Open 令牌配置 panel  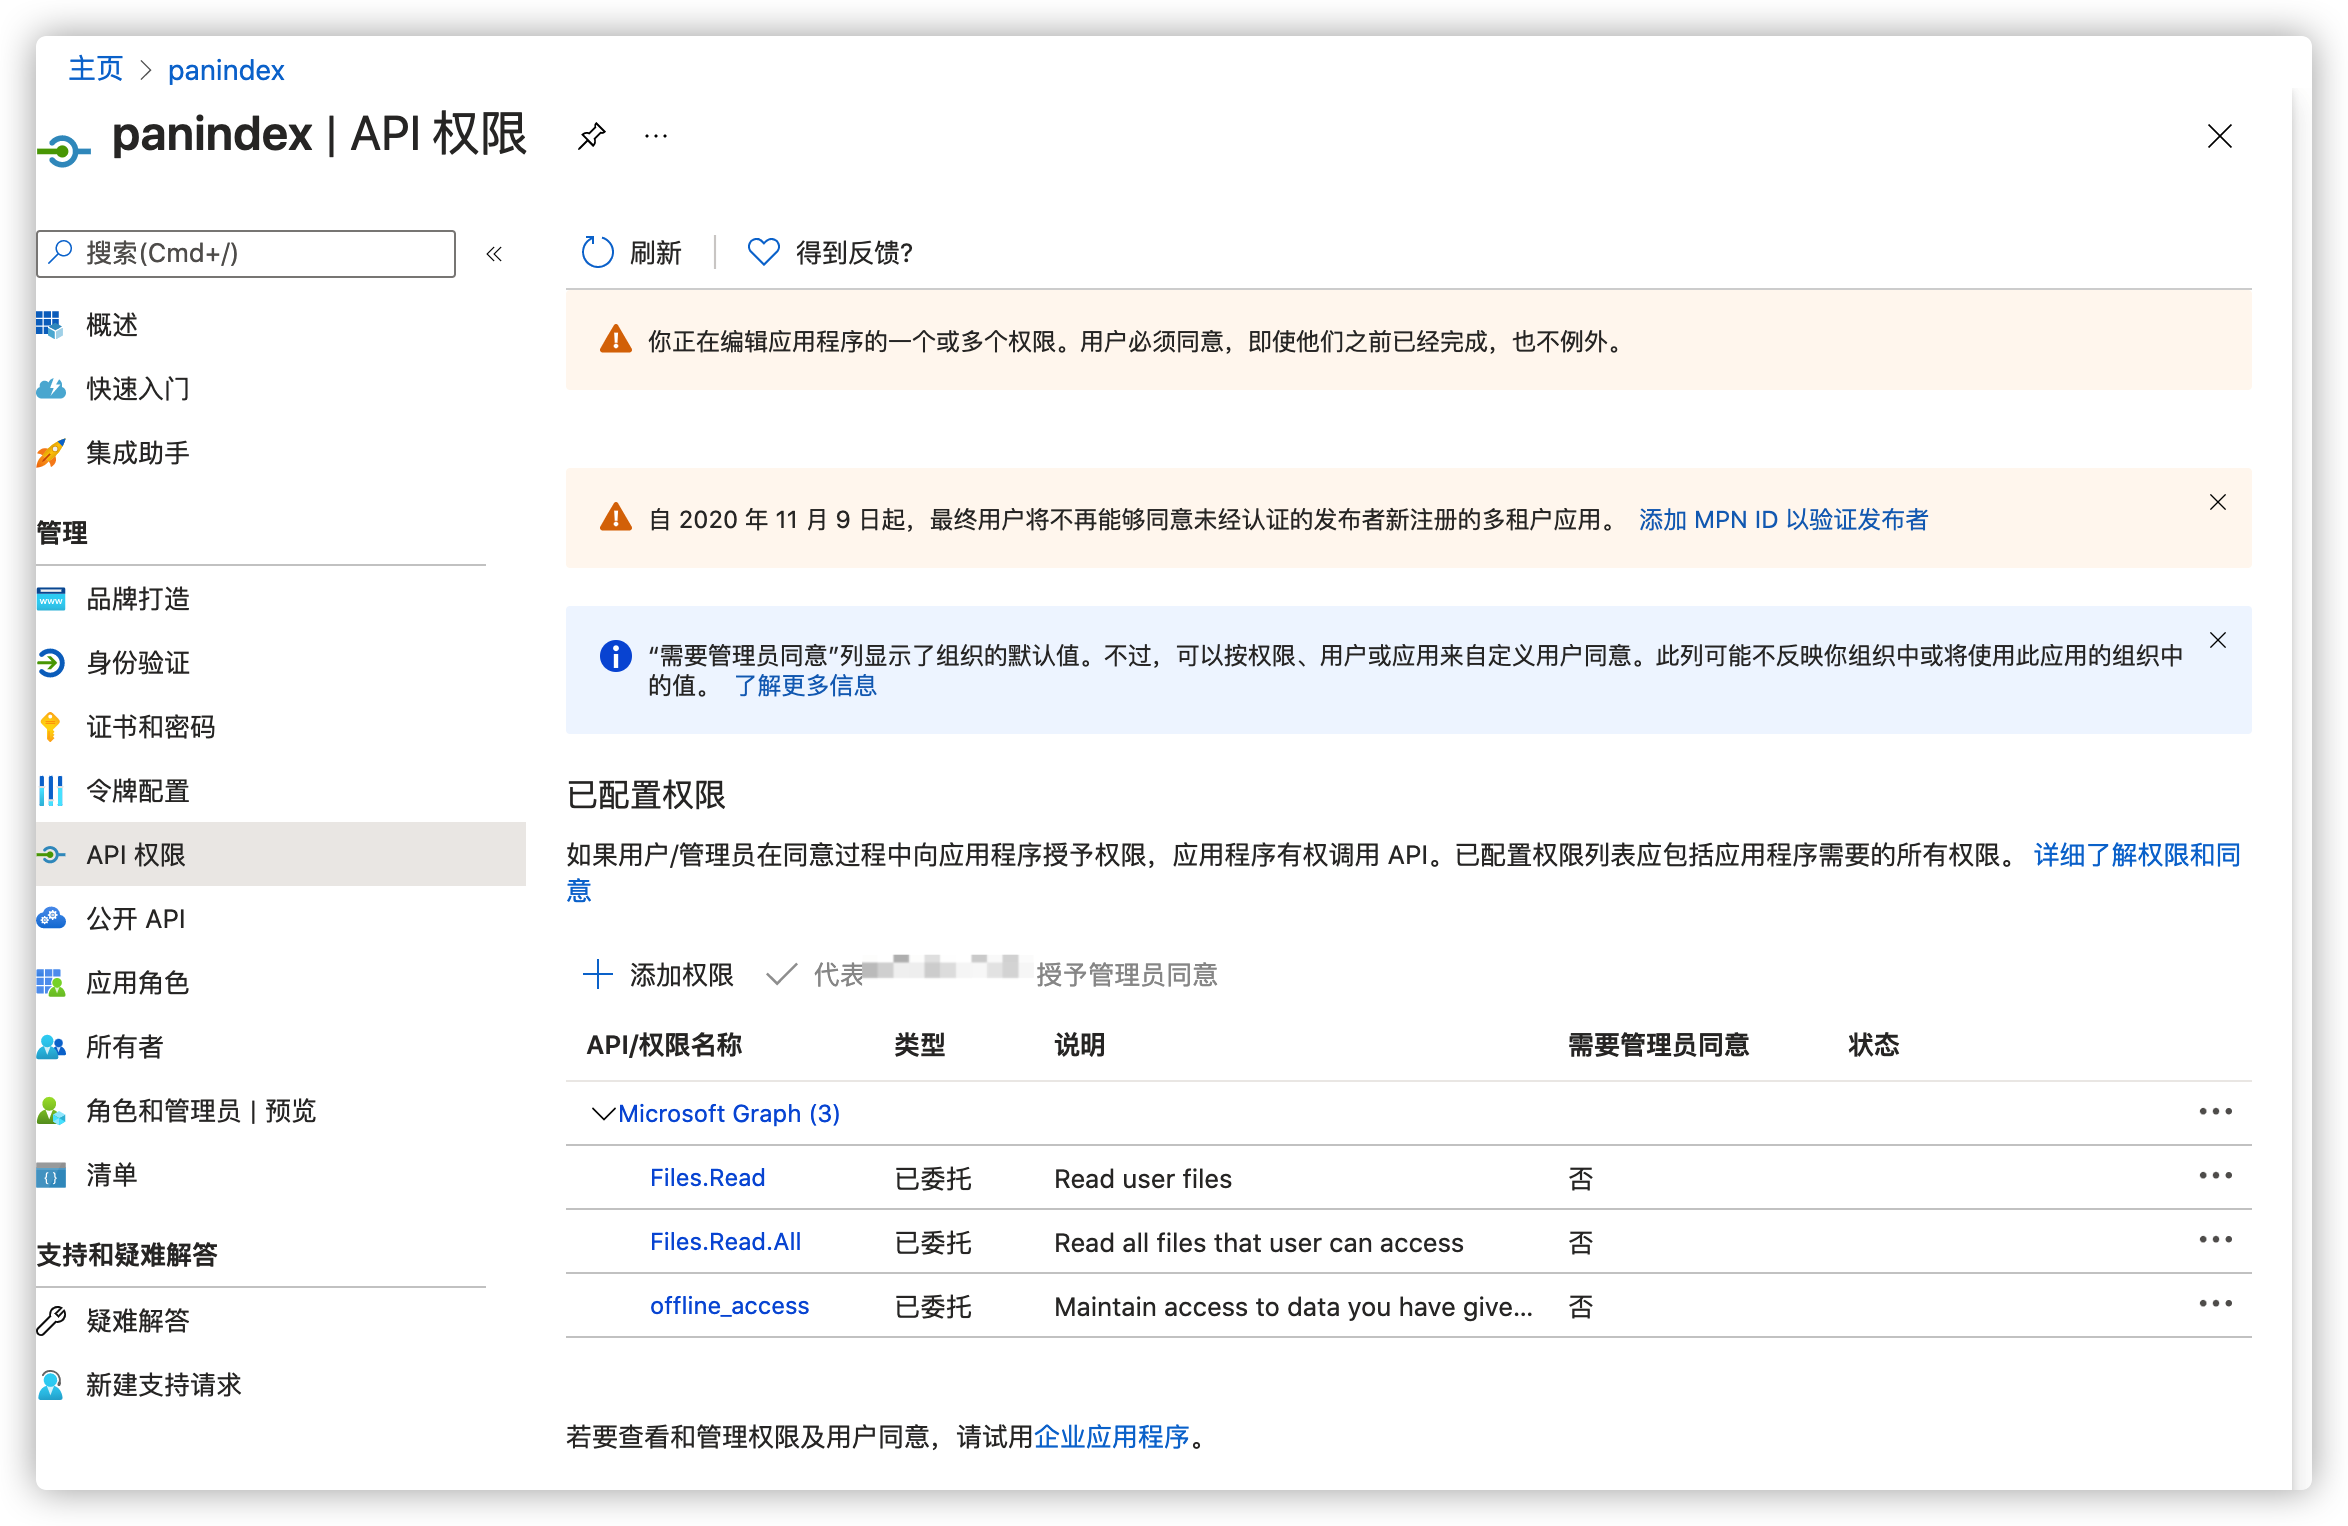138,790
